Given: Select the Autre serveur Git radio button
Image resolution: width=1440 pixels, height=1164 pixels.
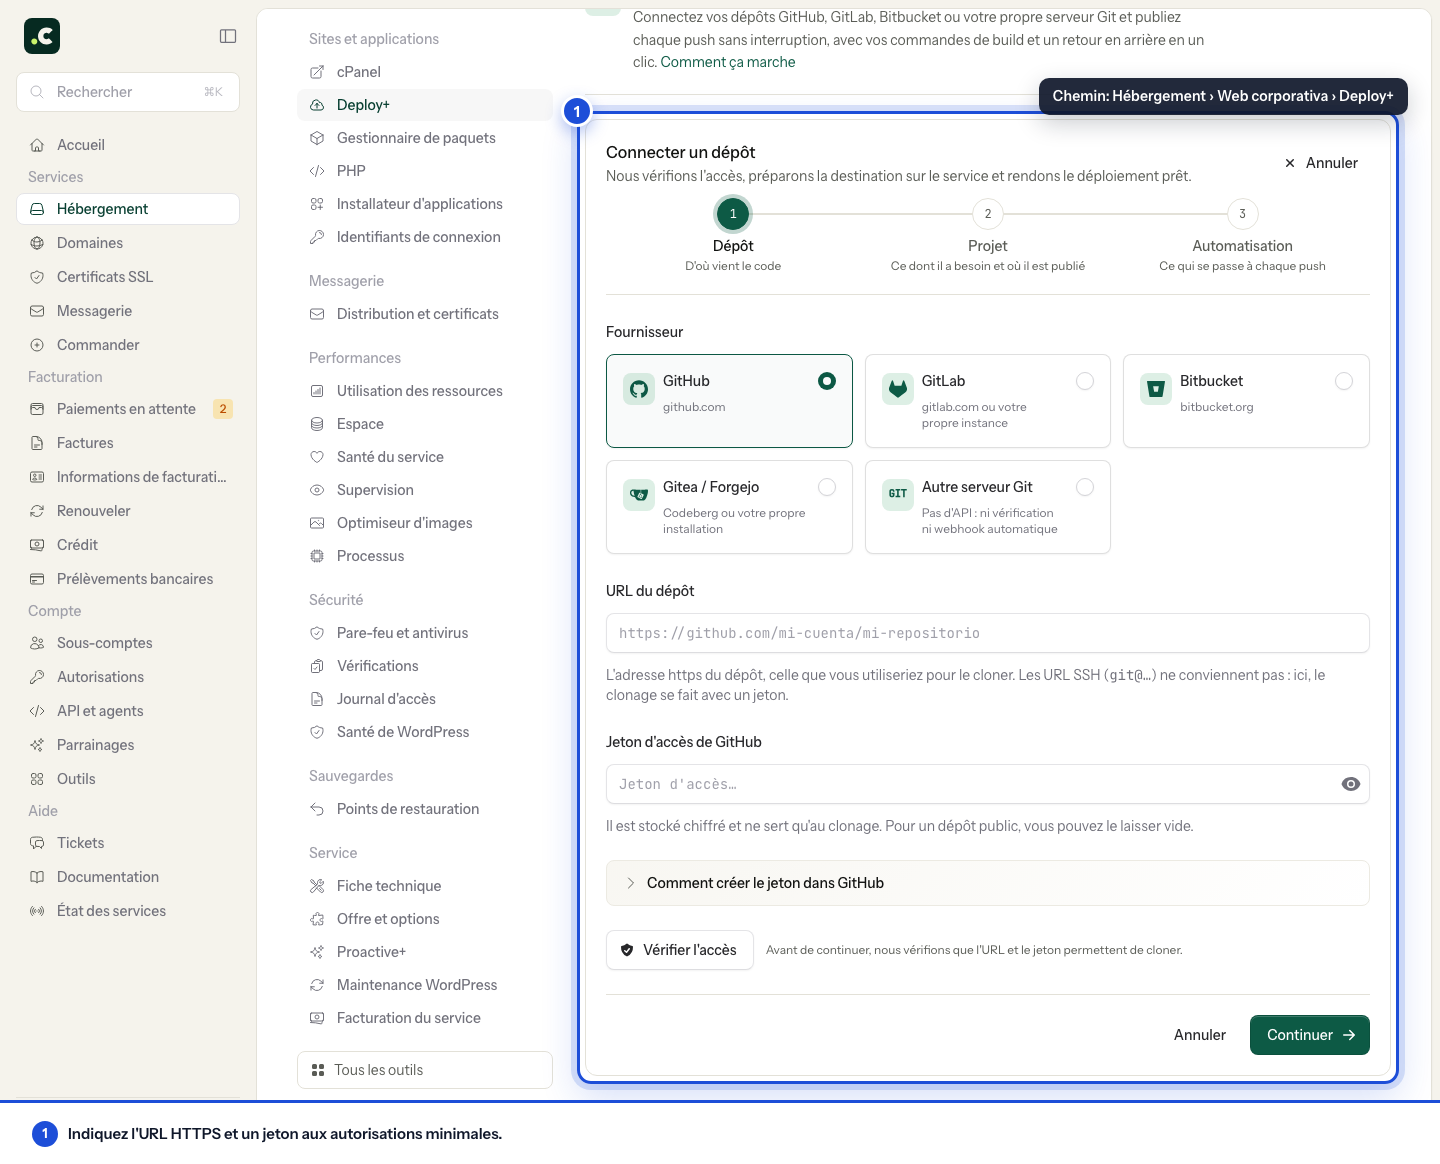Looking at the screenshot, I should coord(1085,487).
